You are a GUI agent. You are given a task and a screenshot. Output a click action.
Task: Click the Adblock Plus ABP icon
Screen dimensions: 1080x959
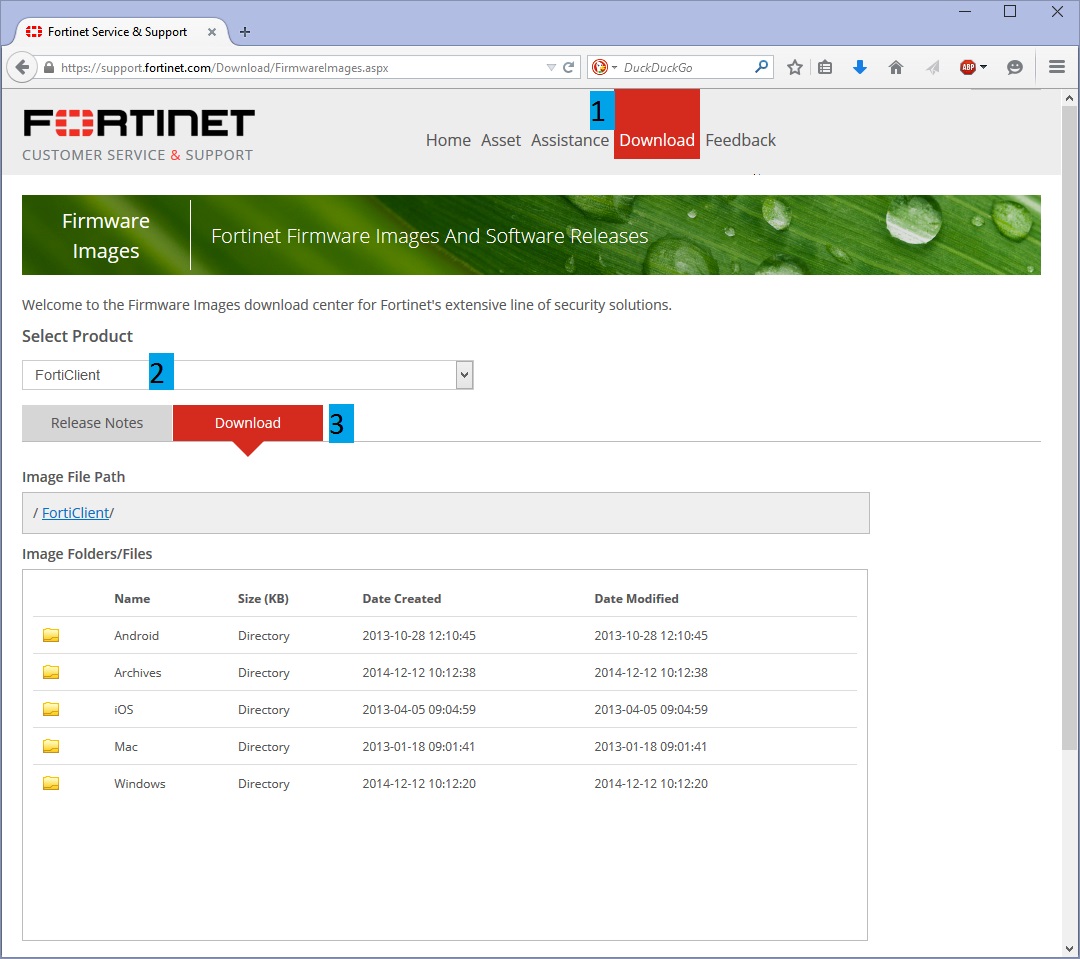(x=968, y=67)
